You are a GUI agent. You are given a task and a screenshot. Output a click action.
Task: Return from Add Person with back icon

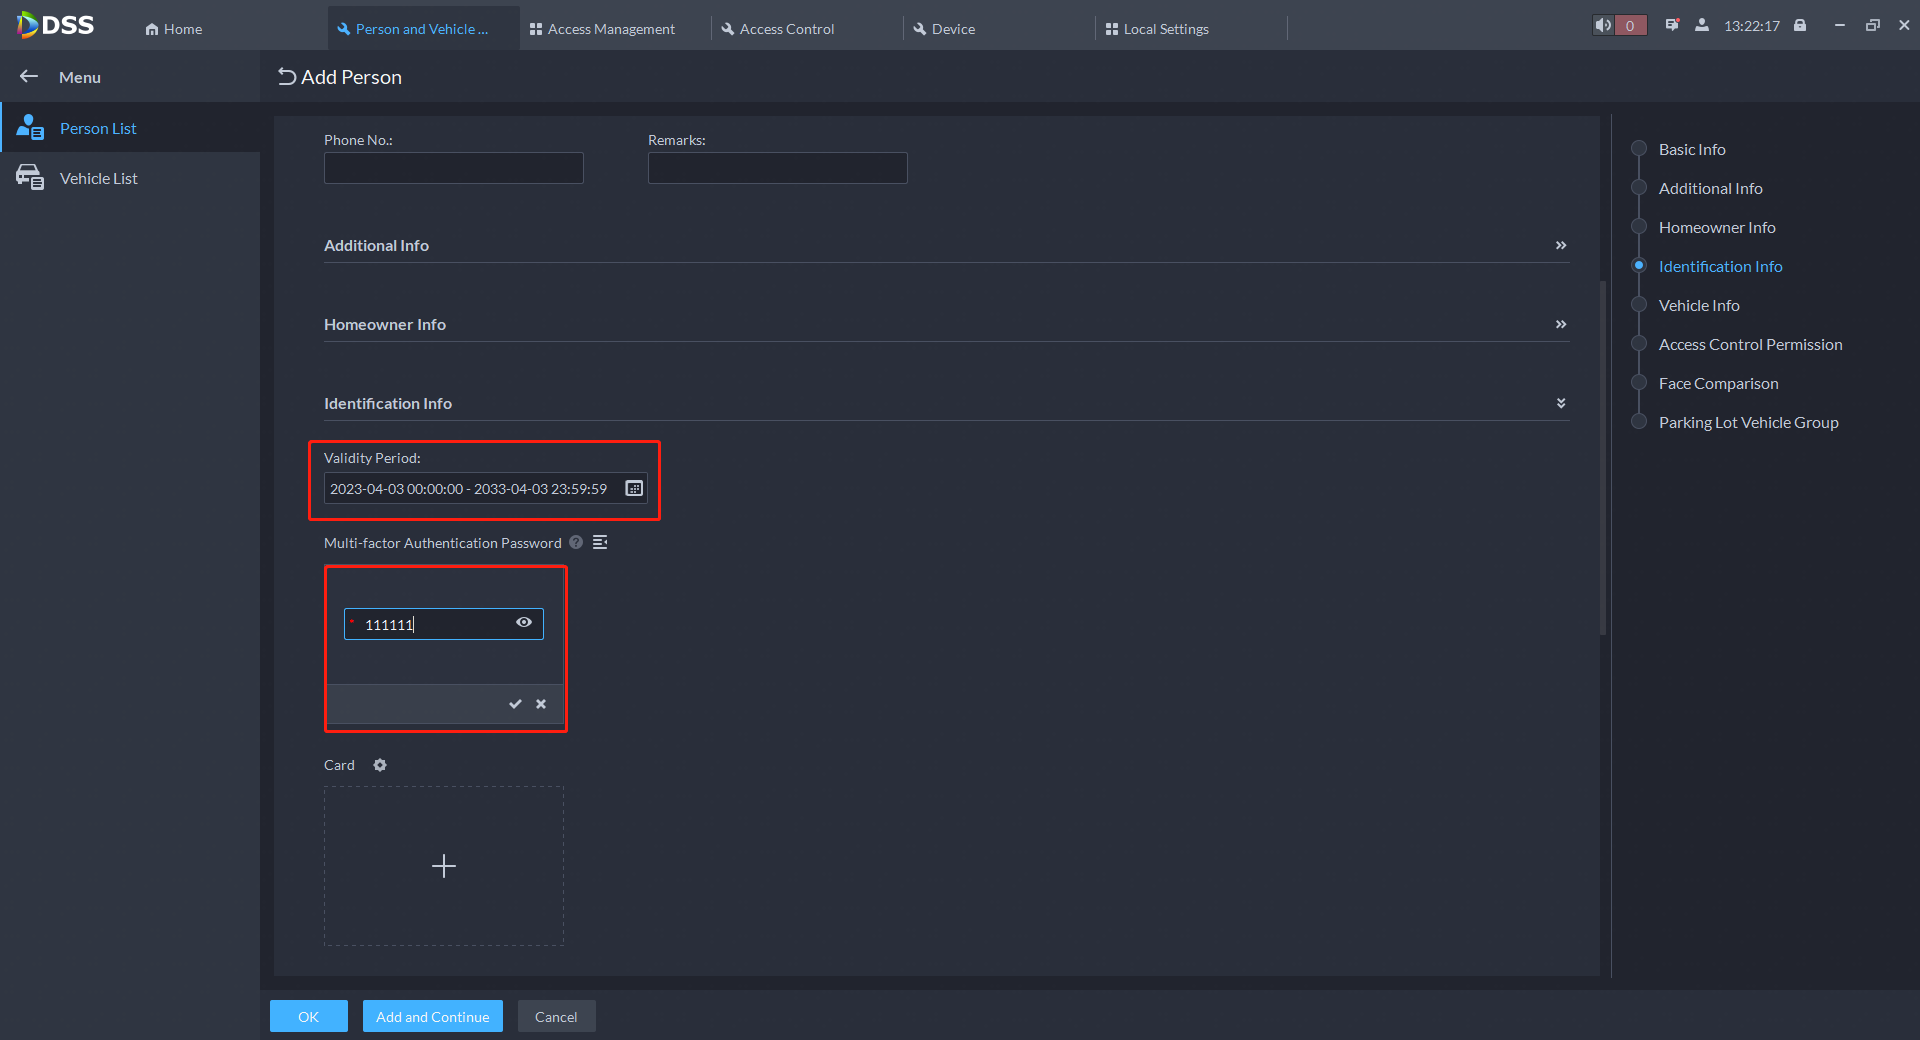point(287,77)
